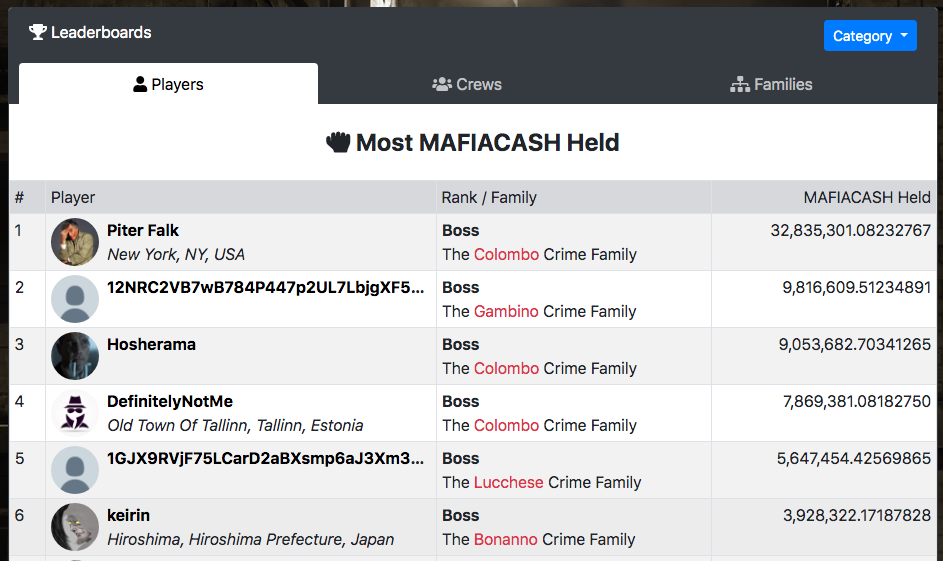
Task: Follow the Colombo link in DefinitelyNotMe's row
Action: (506, 425)
